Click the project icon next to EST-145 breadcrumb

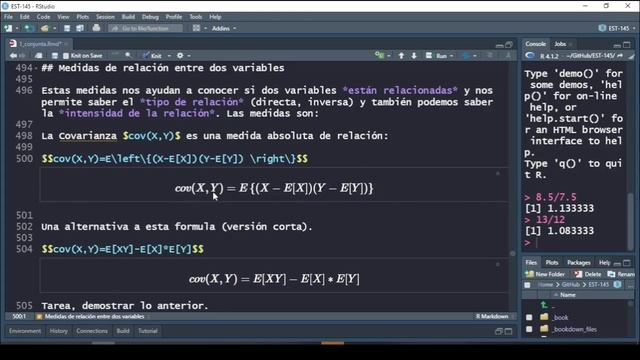coord(617,284)
